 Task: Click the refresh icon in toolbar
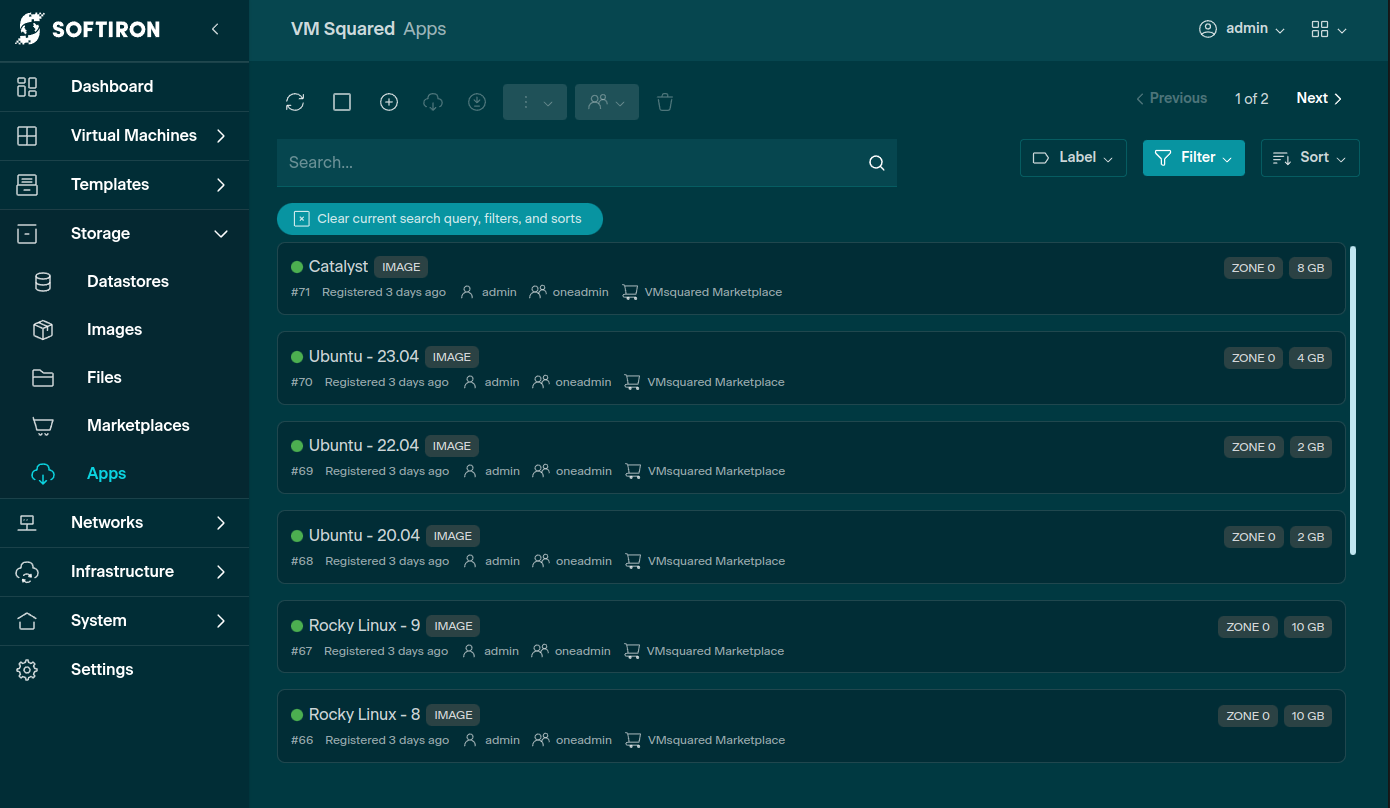coord(295,102)
